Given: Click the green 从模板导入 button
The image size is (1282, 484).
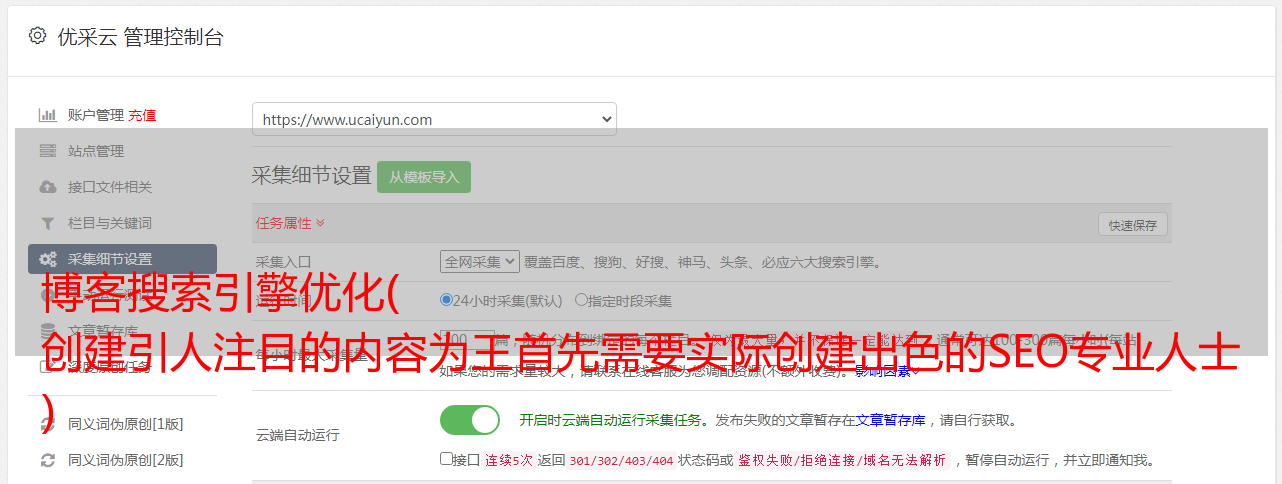Looking at the screenshot, I should click(424, 177).
